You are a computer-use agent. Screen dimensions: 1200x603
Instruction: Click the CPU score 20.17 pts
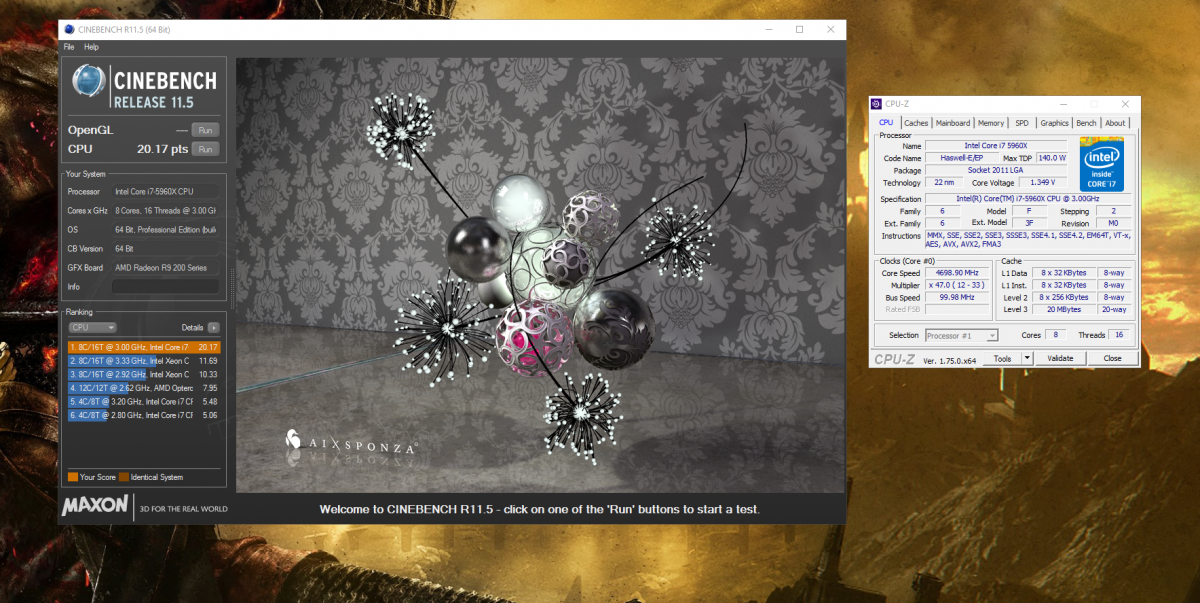tap(162, 149)
